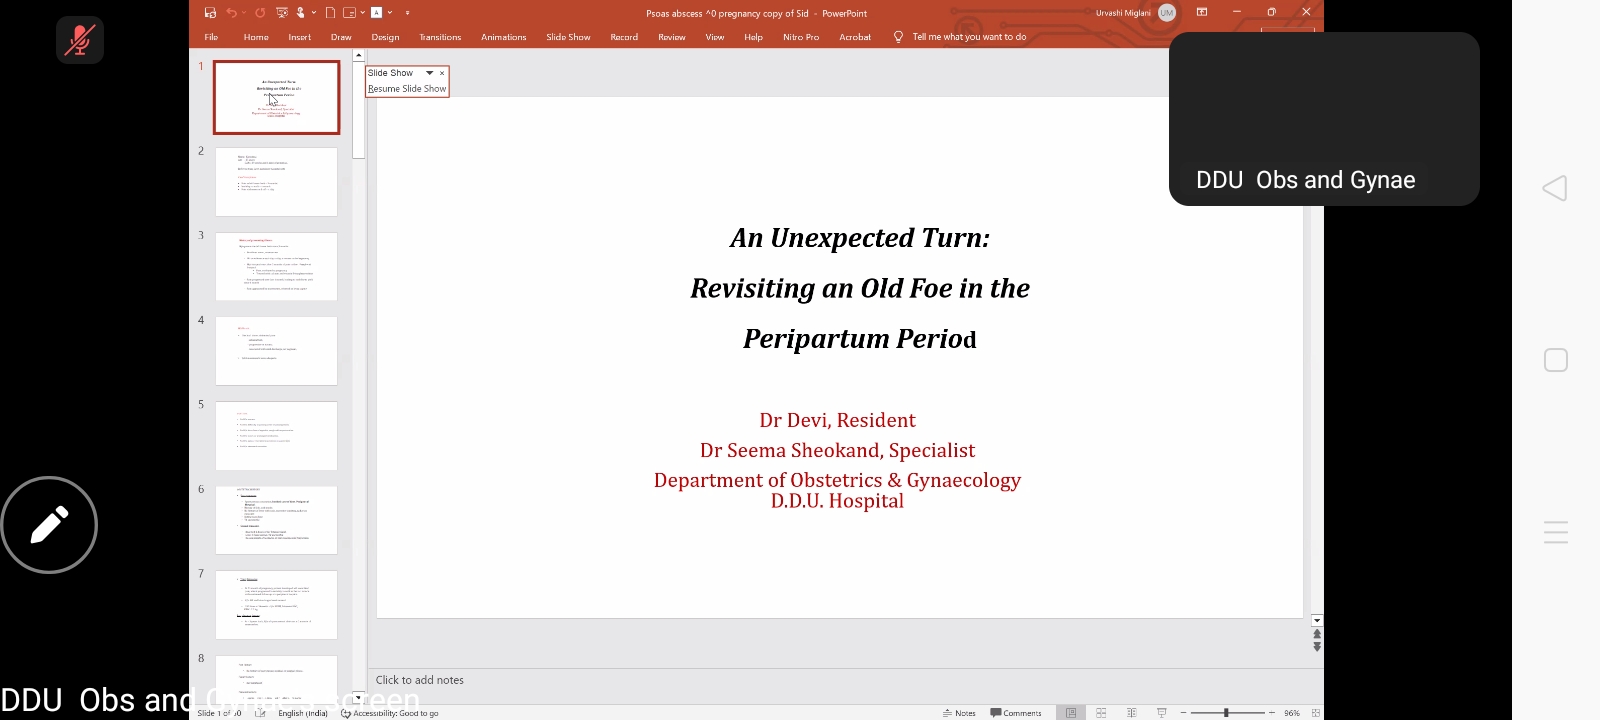Screen dimensions: 1600x720
Task: Open Customize Quick Access Toolbar dropdown
Action: tap(407, 13)
